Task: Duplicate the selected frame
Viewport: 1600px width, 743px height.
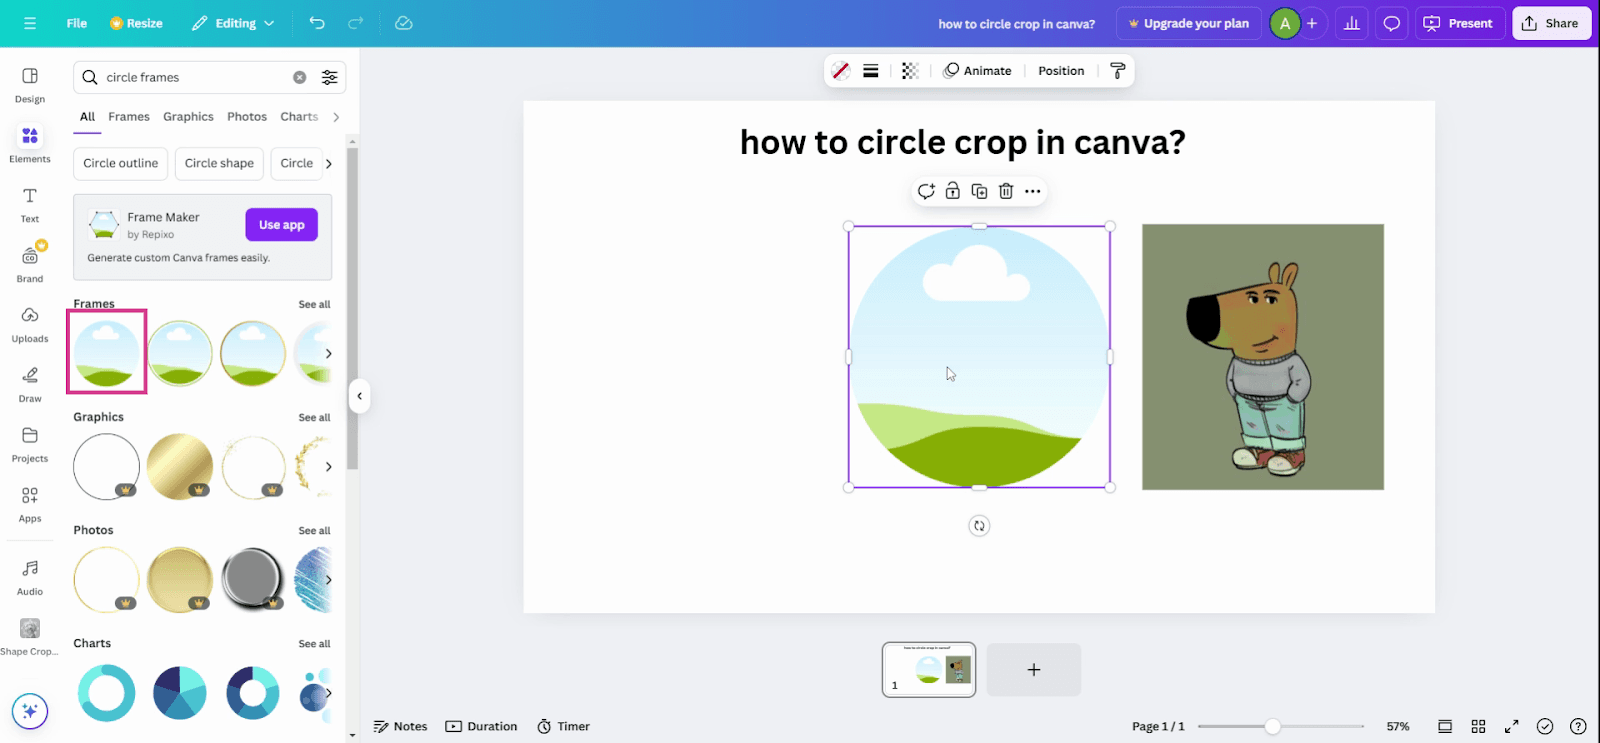Action: (979, 191)
